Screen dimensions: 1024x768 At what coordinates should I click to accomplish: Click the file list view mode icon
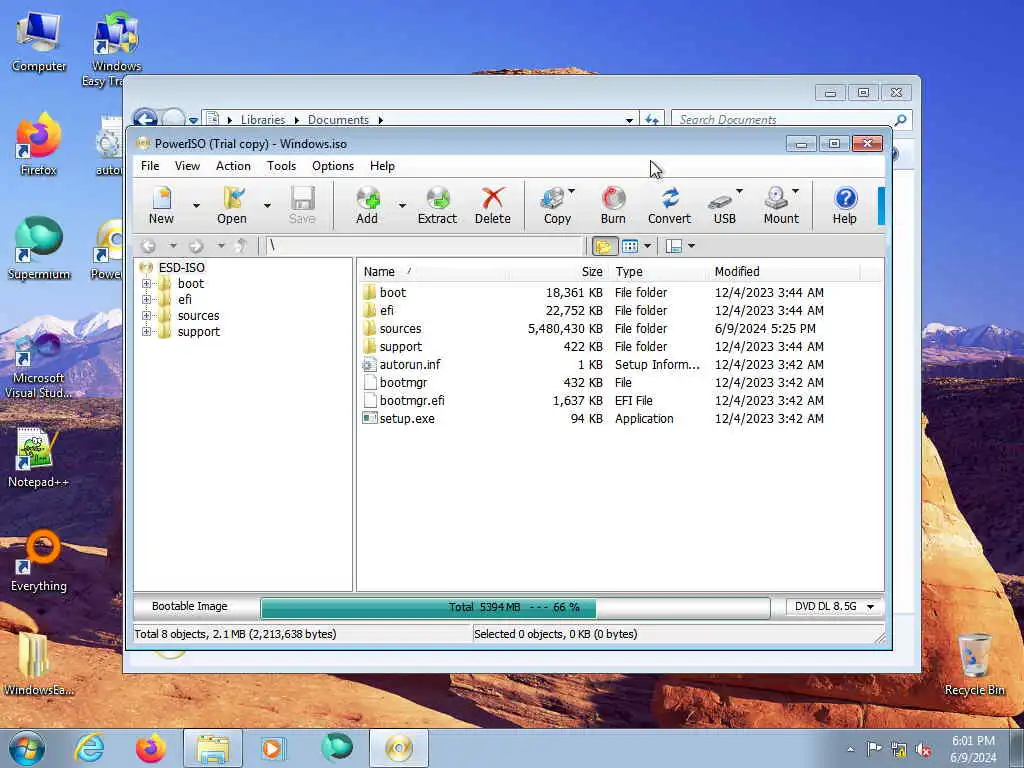(x=630, y=246)
